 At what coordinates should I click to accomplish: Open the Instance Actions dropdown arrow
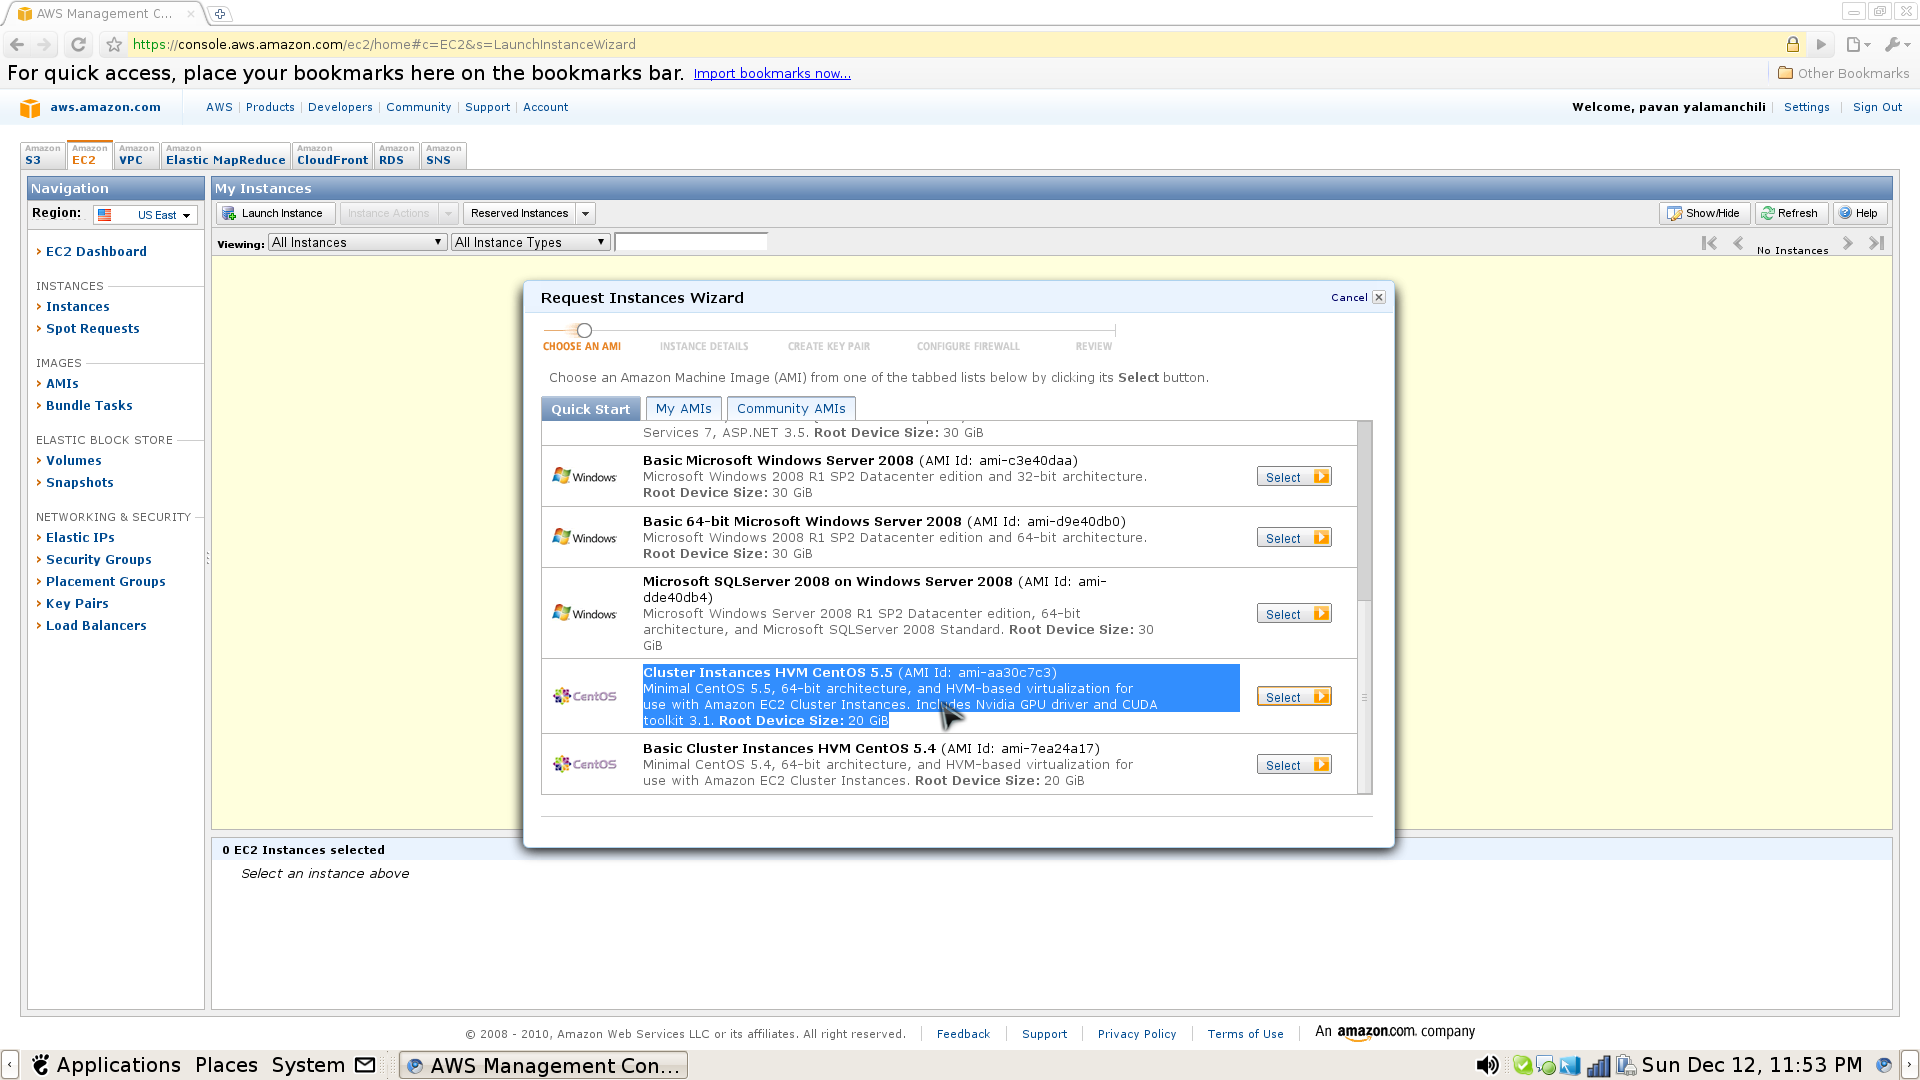[x=449, y=213]
